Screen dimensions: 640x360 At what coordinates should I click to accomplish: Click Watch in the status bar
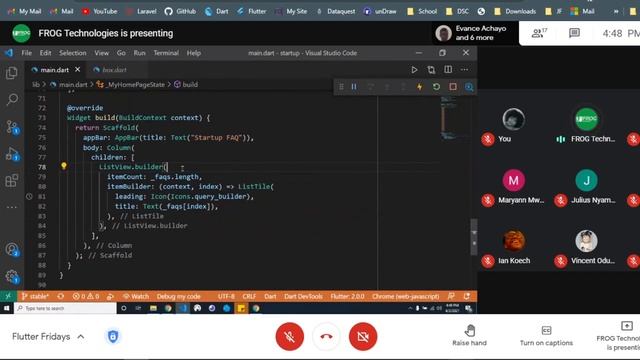[136, 296]
